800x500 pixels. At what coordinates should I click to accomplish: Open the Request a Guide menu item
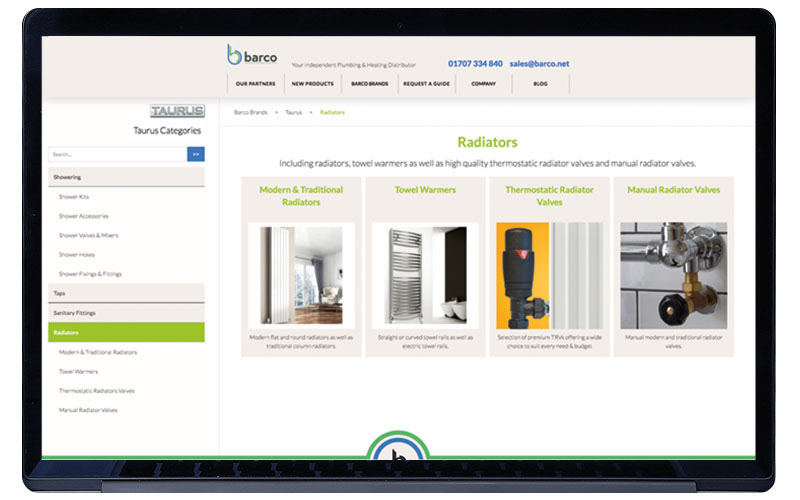[427, 84]
